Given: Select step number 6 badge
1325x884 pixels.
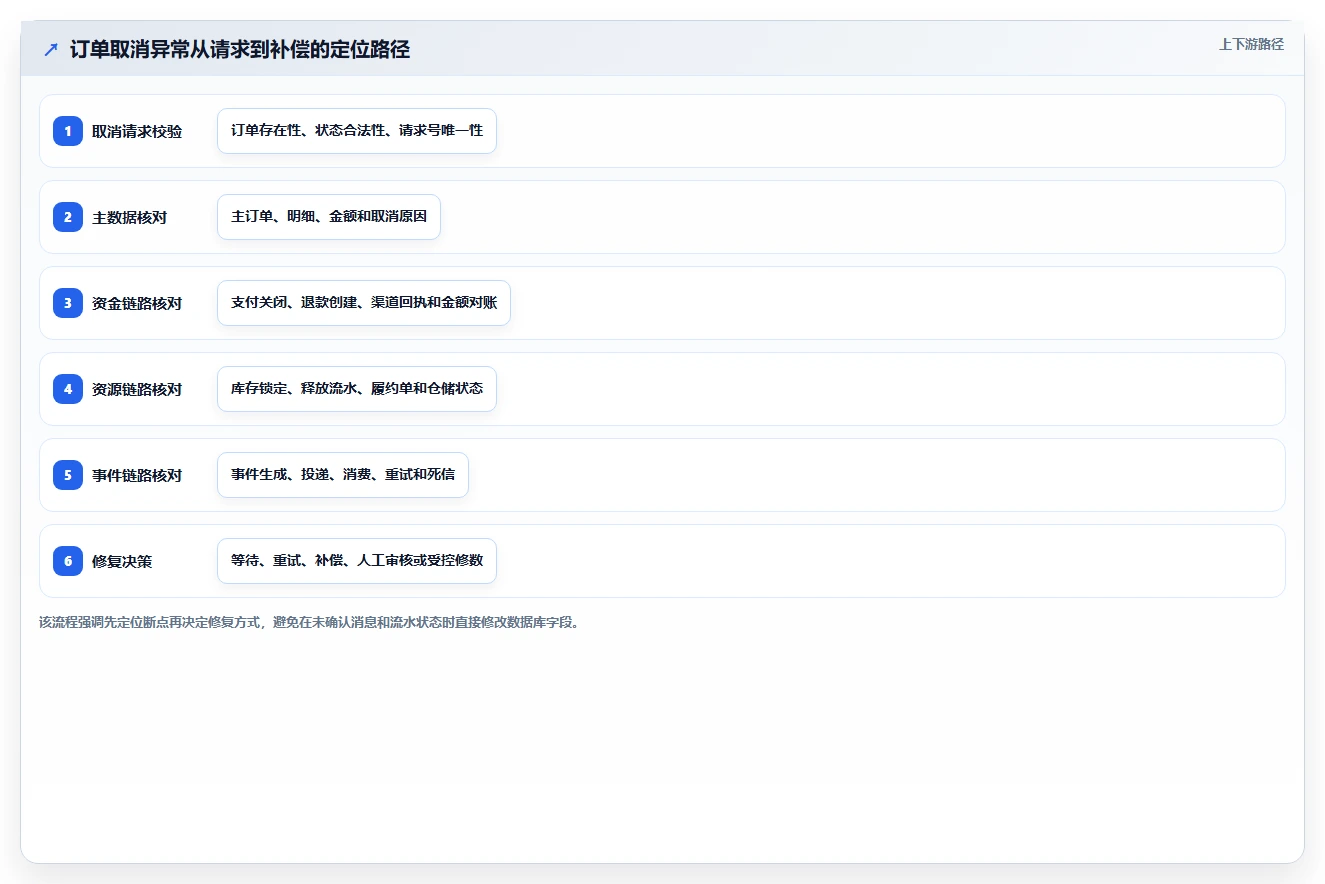Looking at the screenshot, I should tap(68, 561).
